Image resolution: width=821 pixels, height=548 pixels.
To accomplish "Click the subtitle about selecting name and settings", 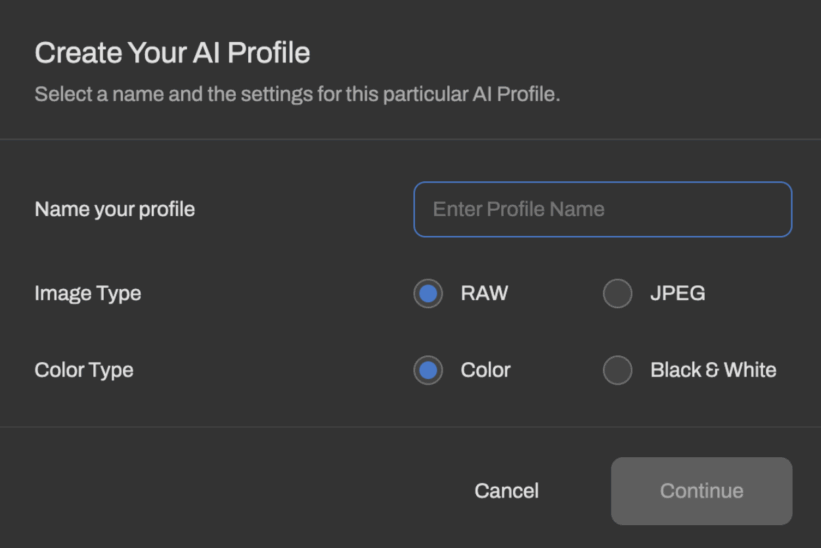I will [x=297, y=94].
